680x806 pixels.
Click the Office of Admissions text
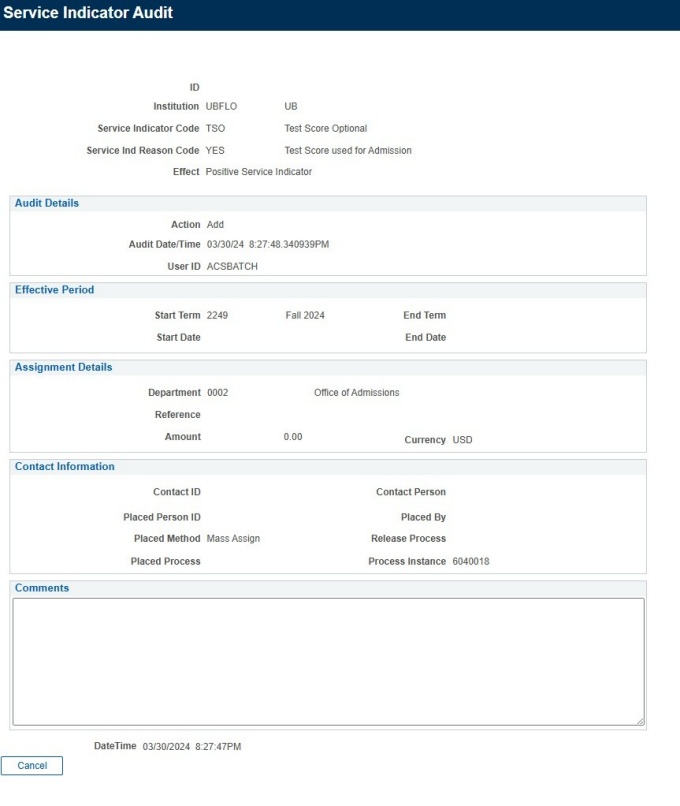click(x=357, y=393)
